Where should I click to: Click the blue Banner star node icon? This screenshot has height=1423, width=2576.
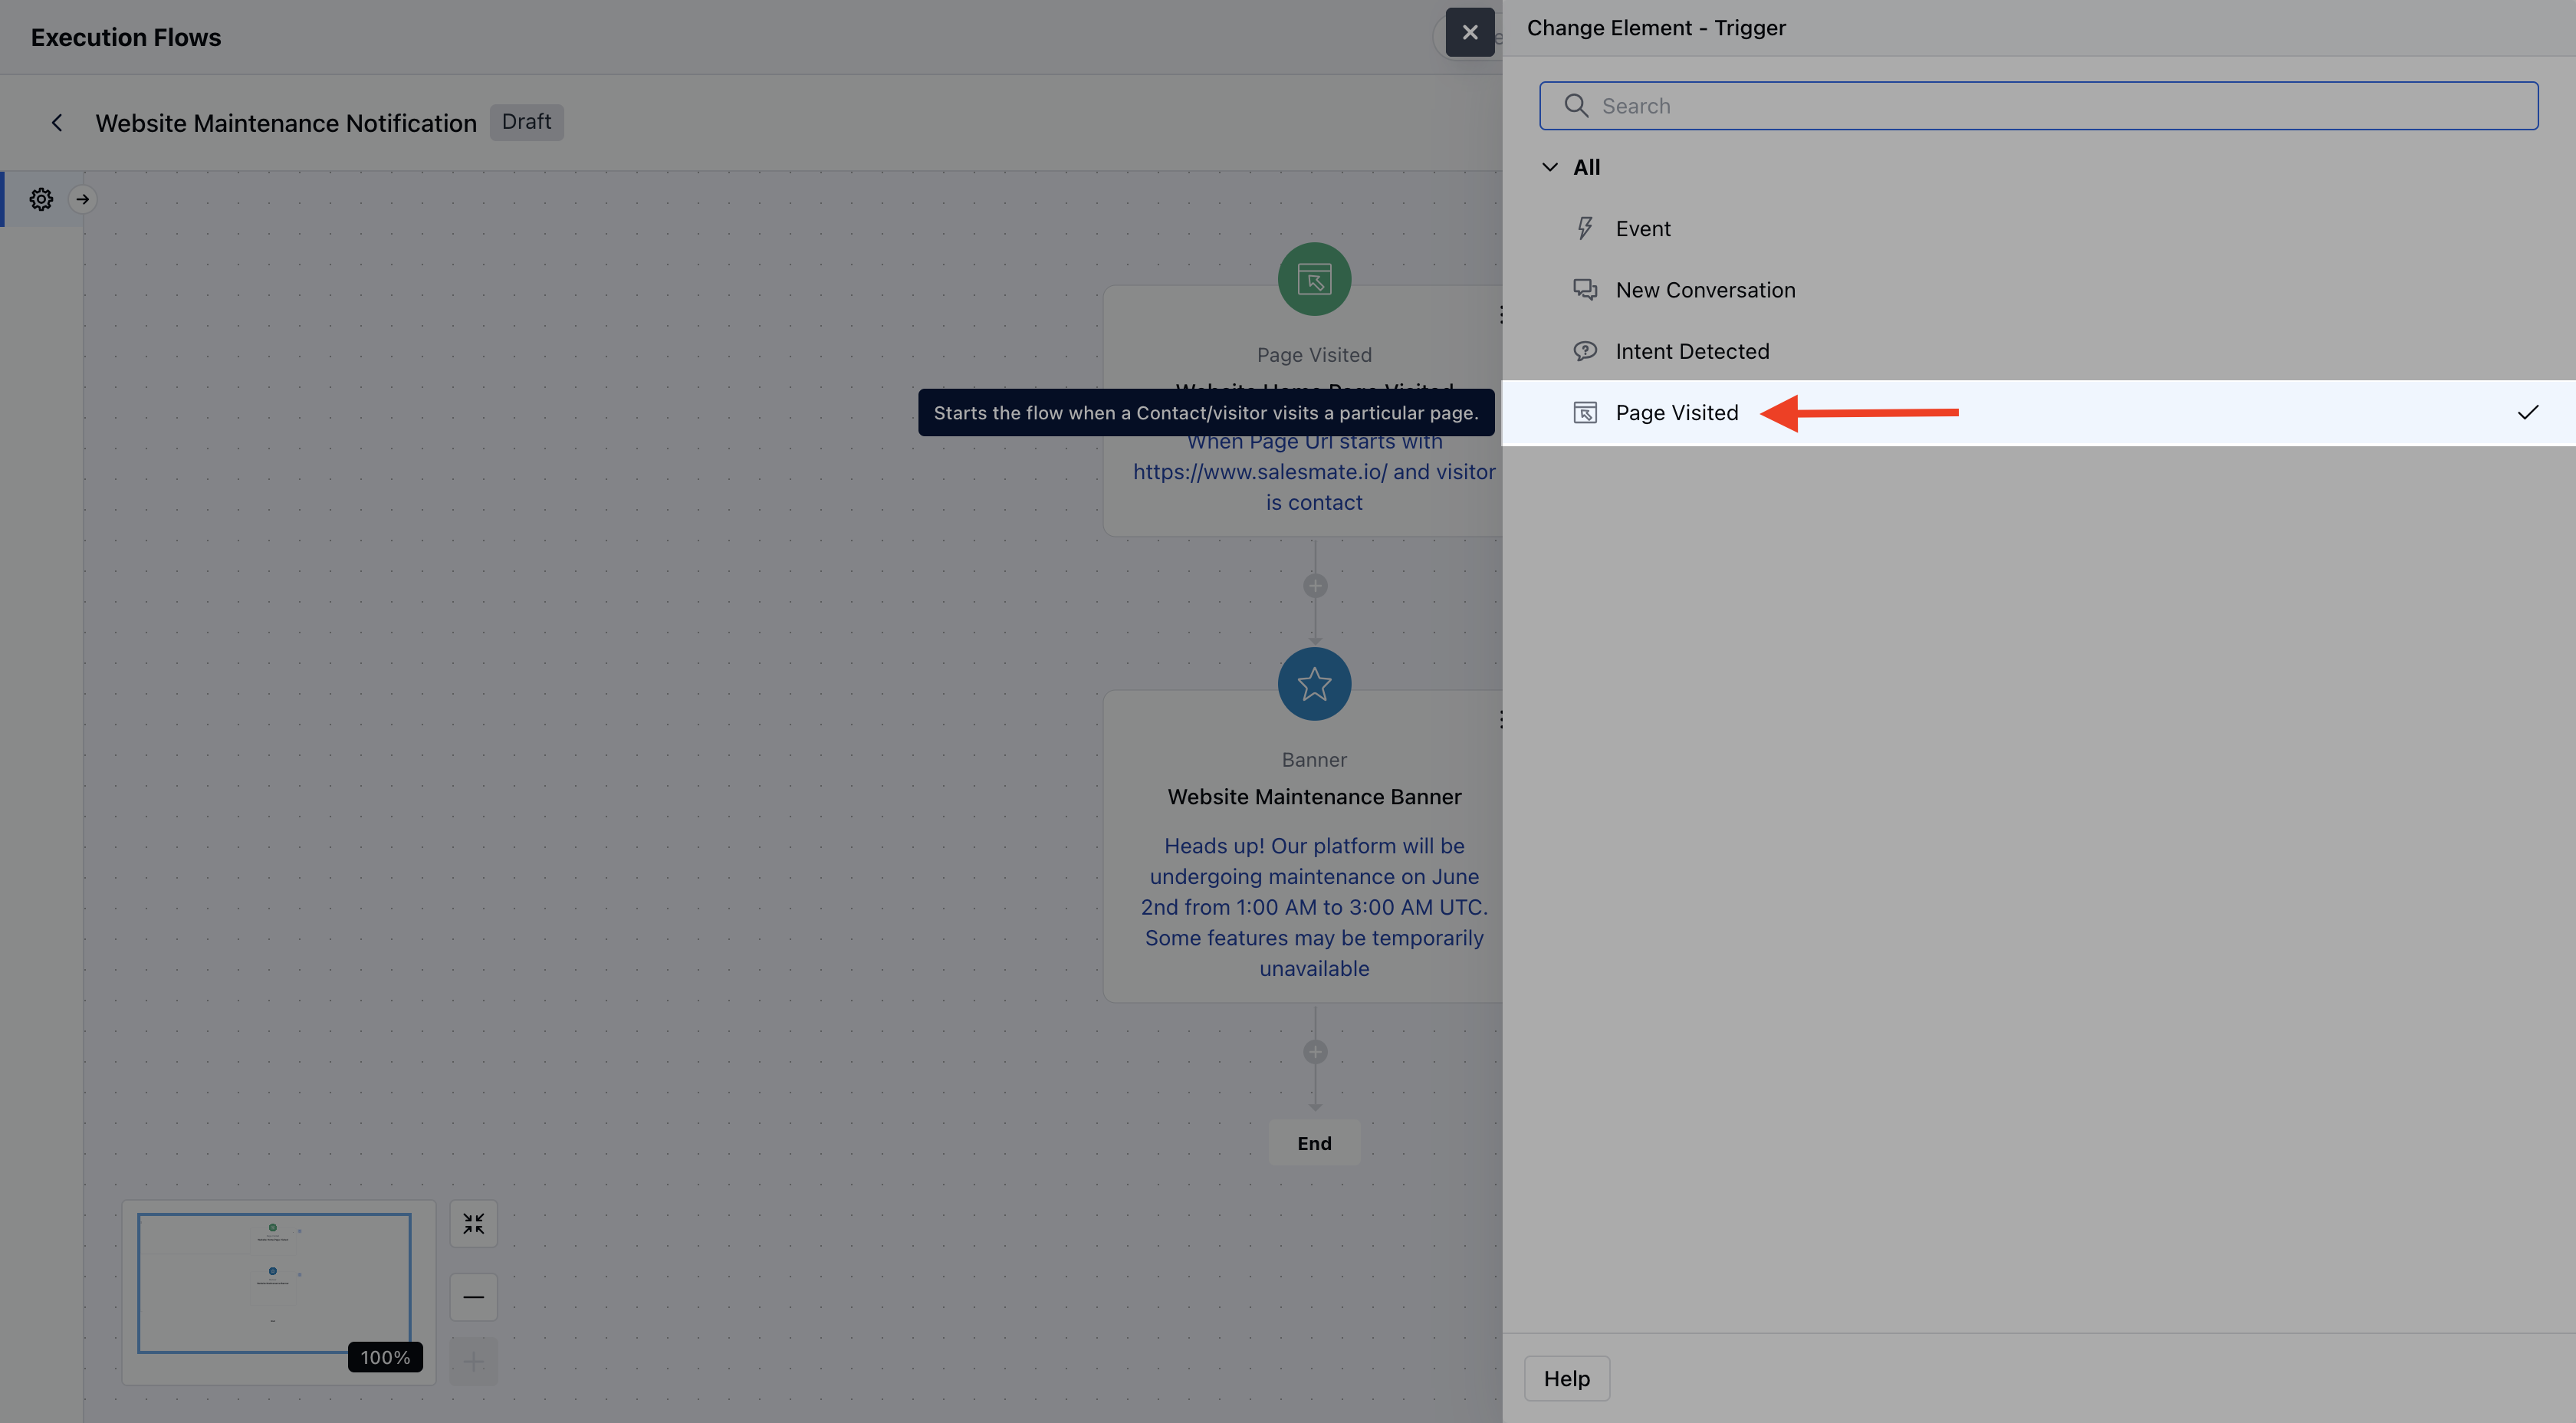1314,684
